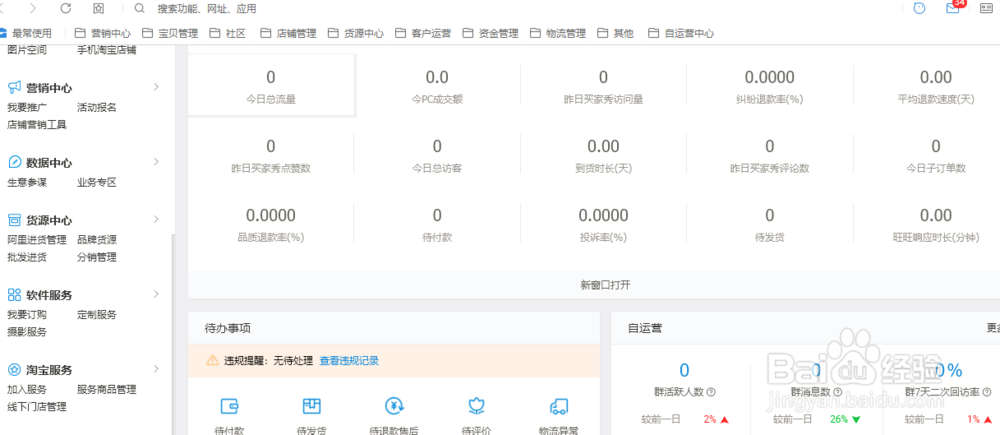Open 我要推广 link

click(x=27, y=107)
